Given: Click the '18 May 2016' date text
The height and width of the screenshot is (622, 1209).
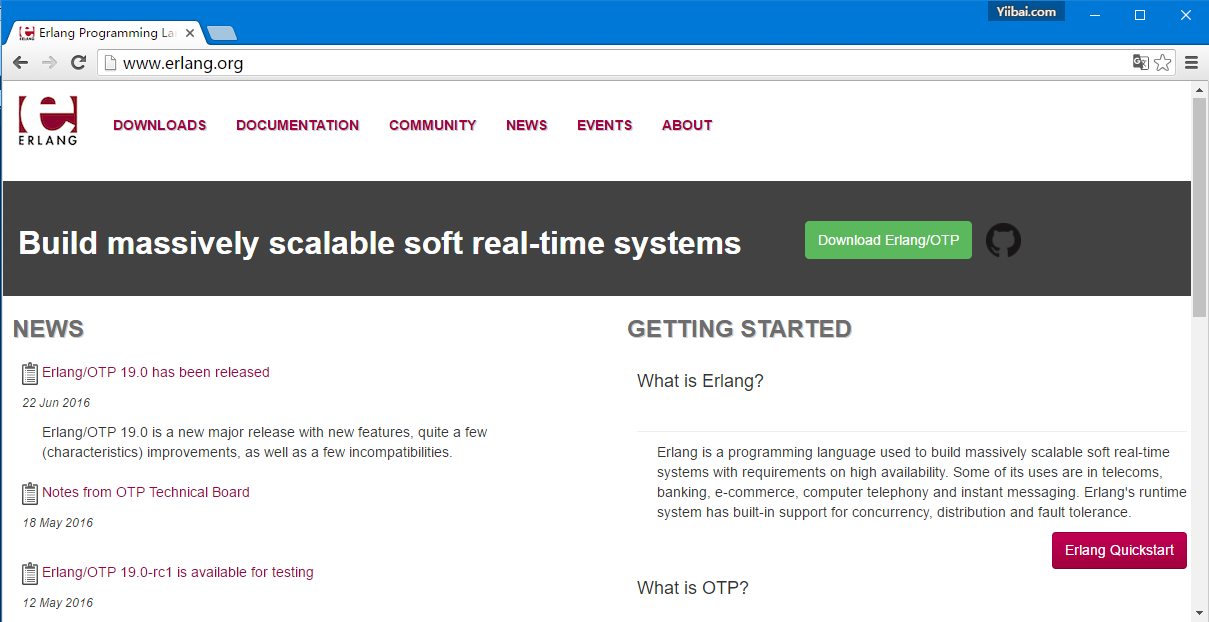Looking at the screenshot, I should click(x=57, y=523).
